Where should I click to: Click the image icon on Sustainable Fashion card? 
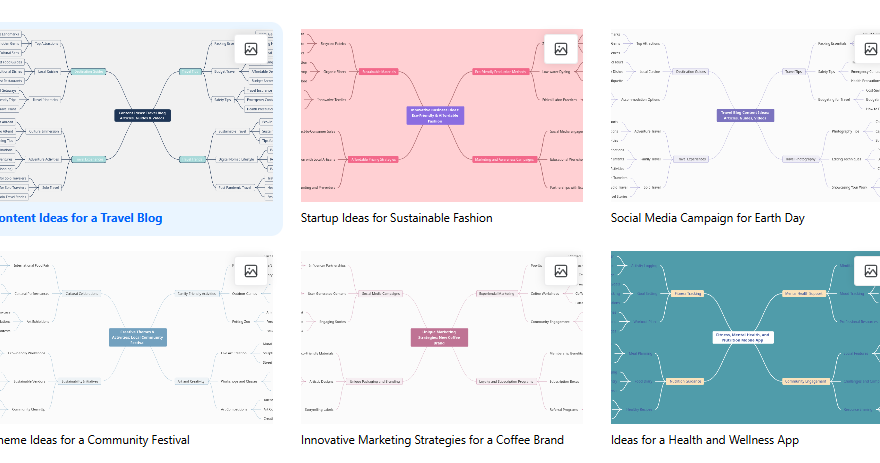point(561,49)
